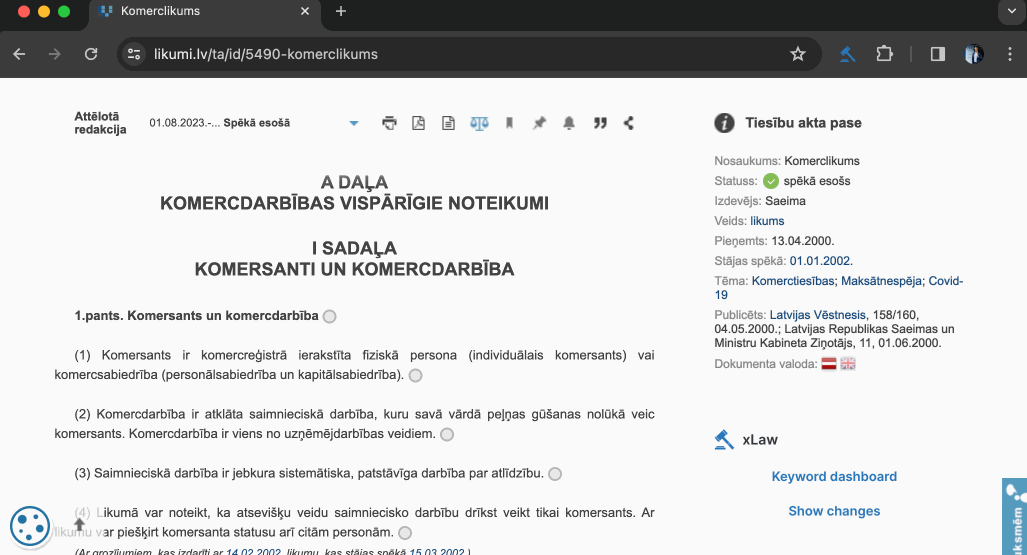Click the scroll-to-top arrow icon
The width and height of the screenshot is (1027, 555).
click(x=79, y=524)
